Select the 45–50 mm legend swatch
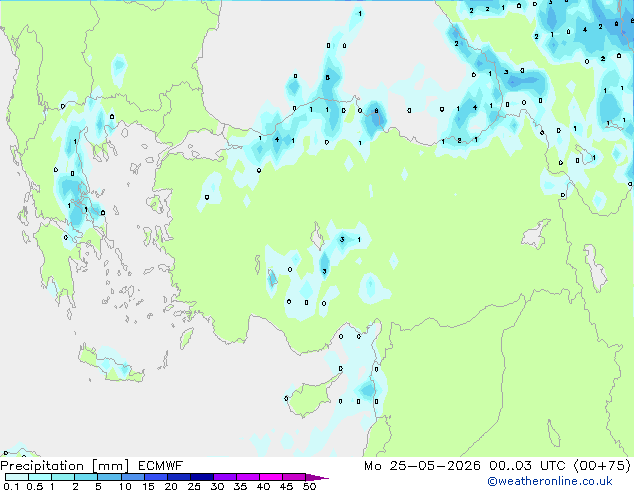Screen dimensions: 634x490 click(x=294, y=477)
